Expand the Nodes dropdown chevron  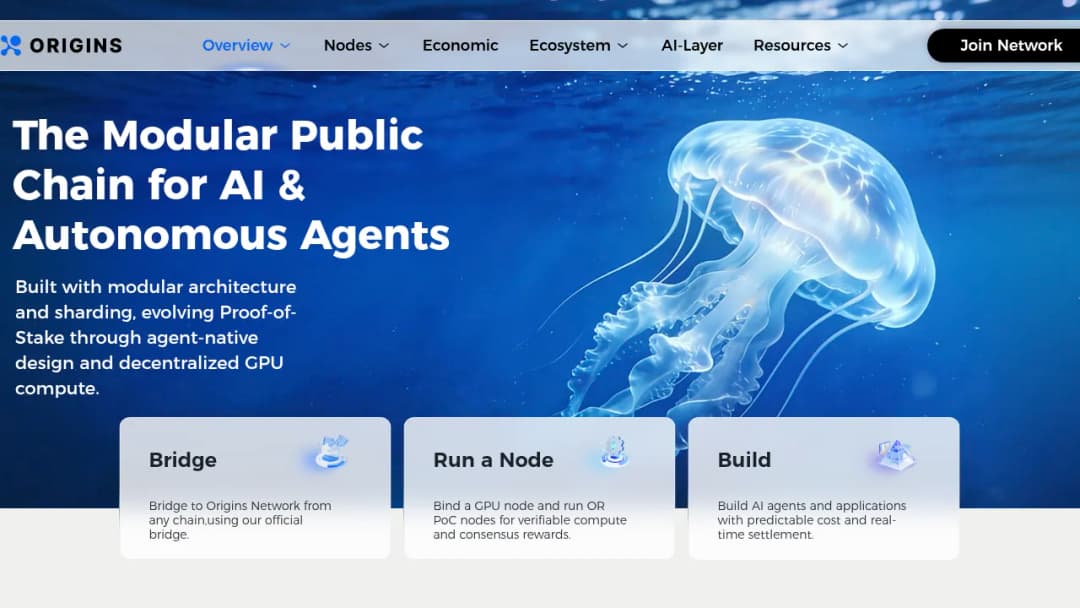tap(384, 45)
